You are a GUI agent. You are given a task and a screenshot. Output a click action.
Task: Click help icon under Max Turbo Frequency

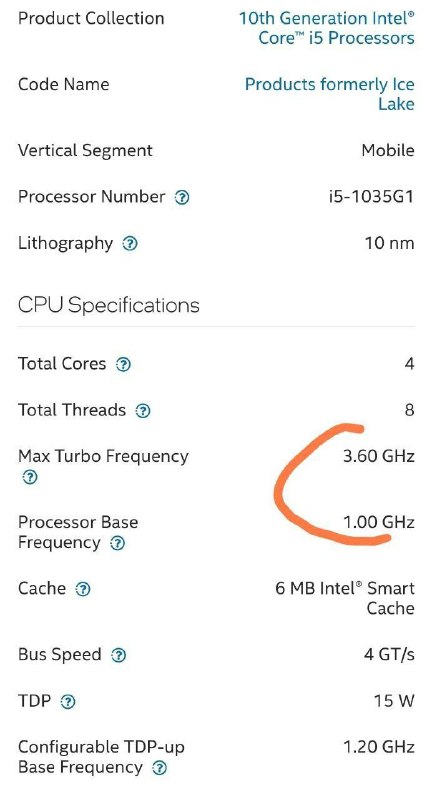pos(30,478)
